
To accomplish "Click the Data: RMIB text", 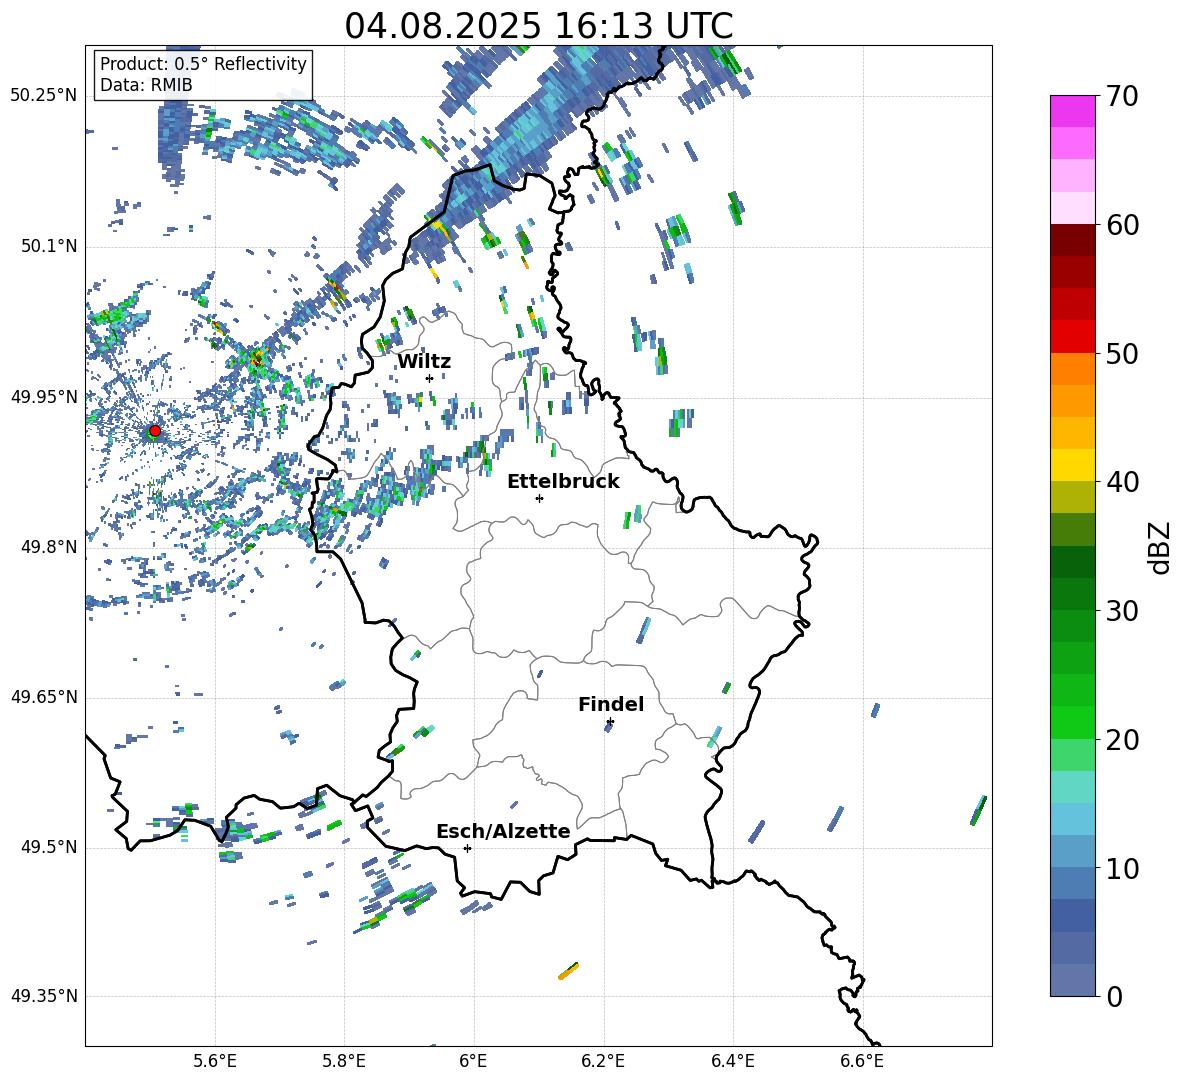I will (x=146, y=85).
